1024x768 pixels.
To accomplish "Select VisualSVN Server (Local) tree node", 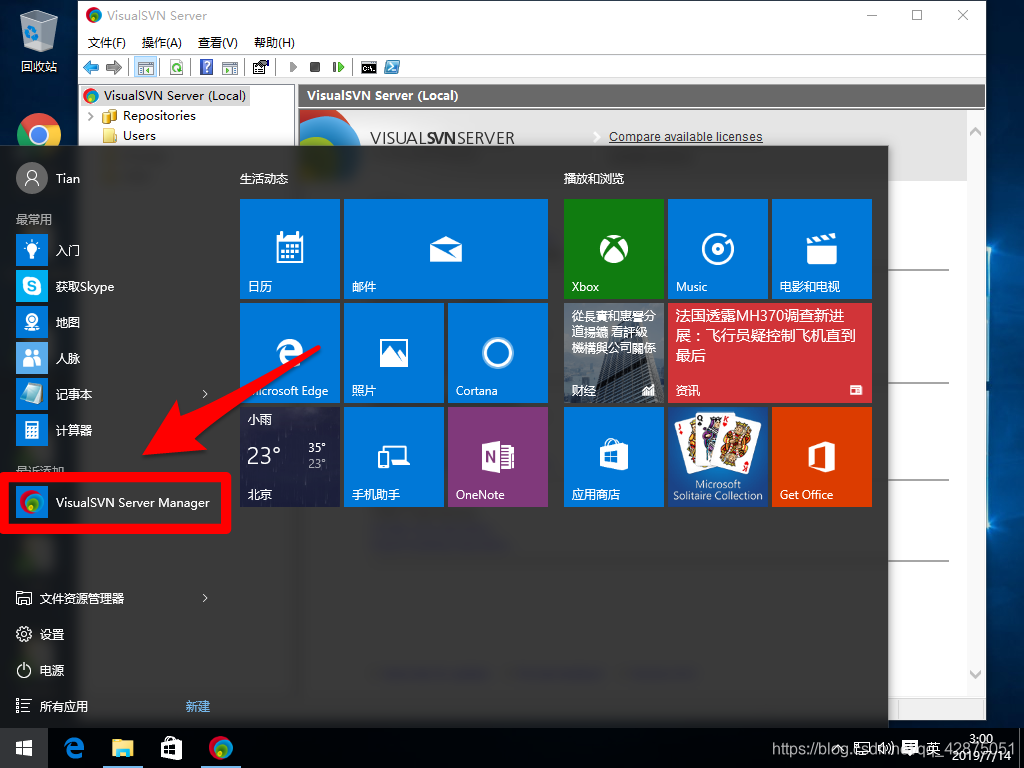I will 166,96.
